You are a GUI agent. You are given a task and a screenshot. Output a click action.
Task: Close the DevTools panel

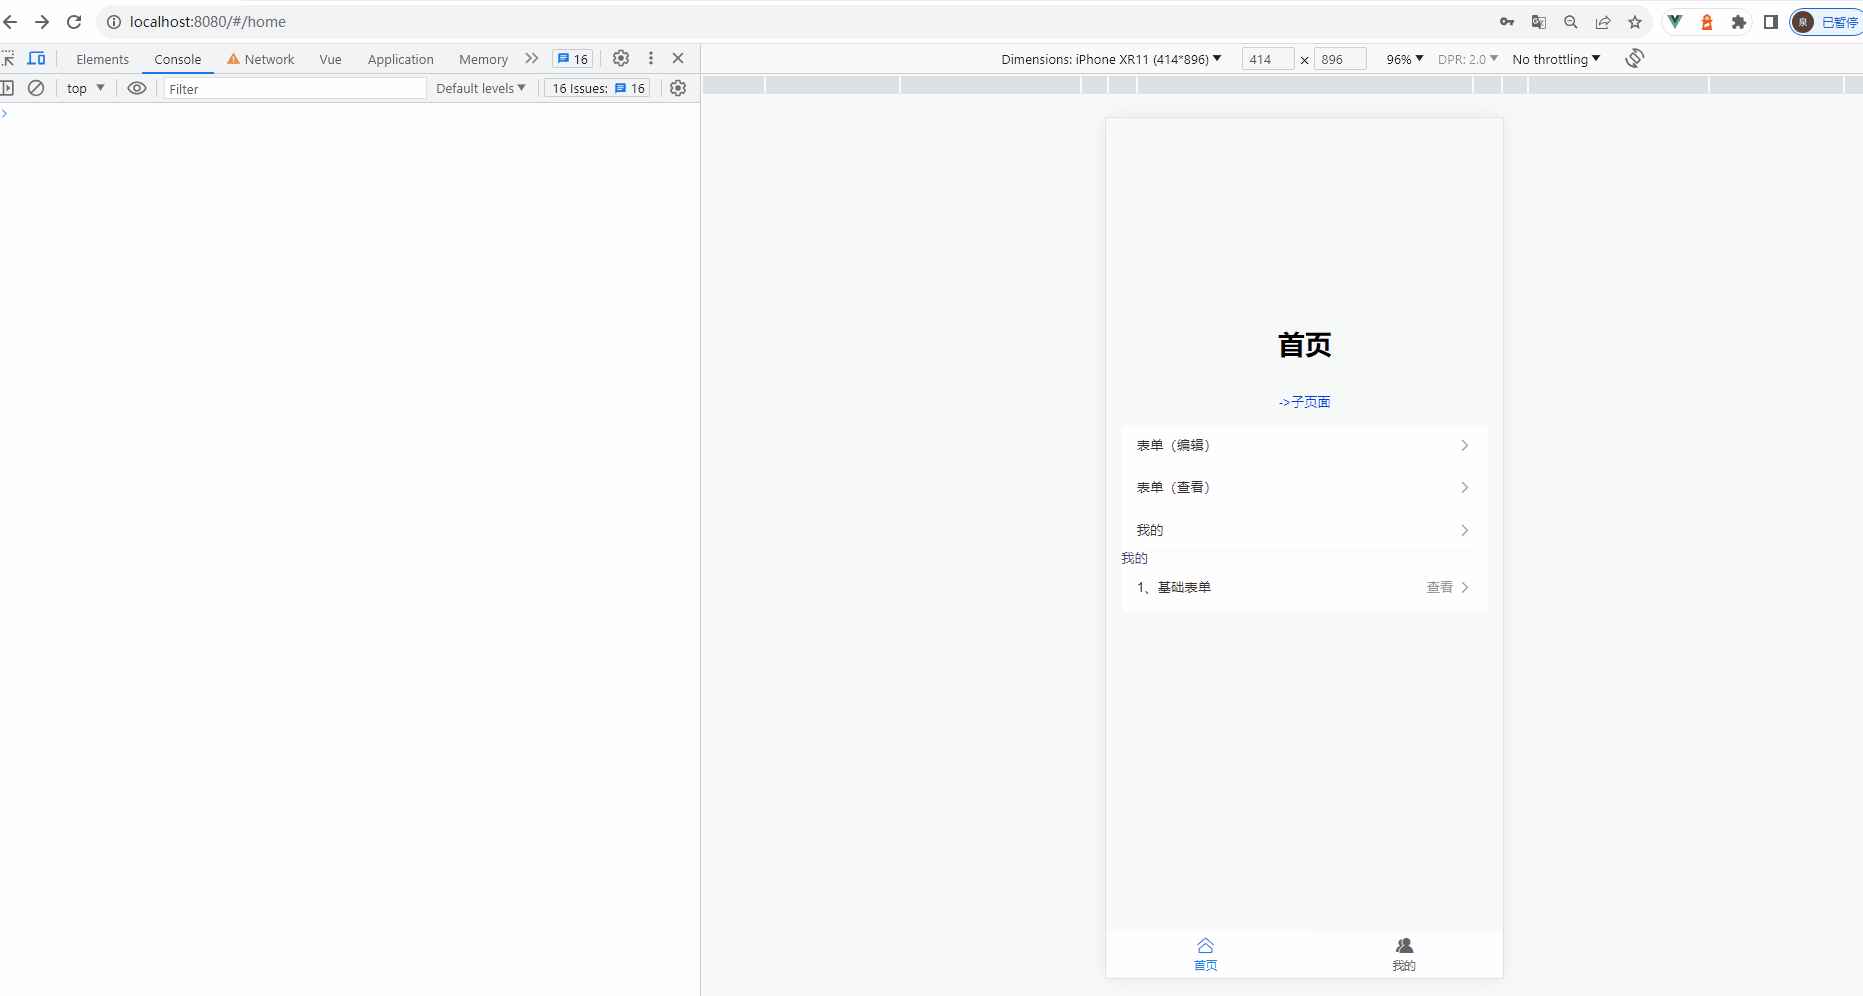pos(678,59)
